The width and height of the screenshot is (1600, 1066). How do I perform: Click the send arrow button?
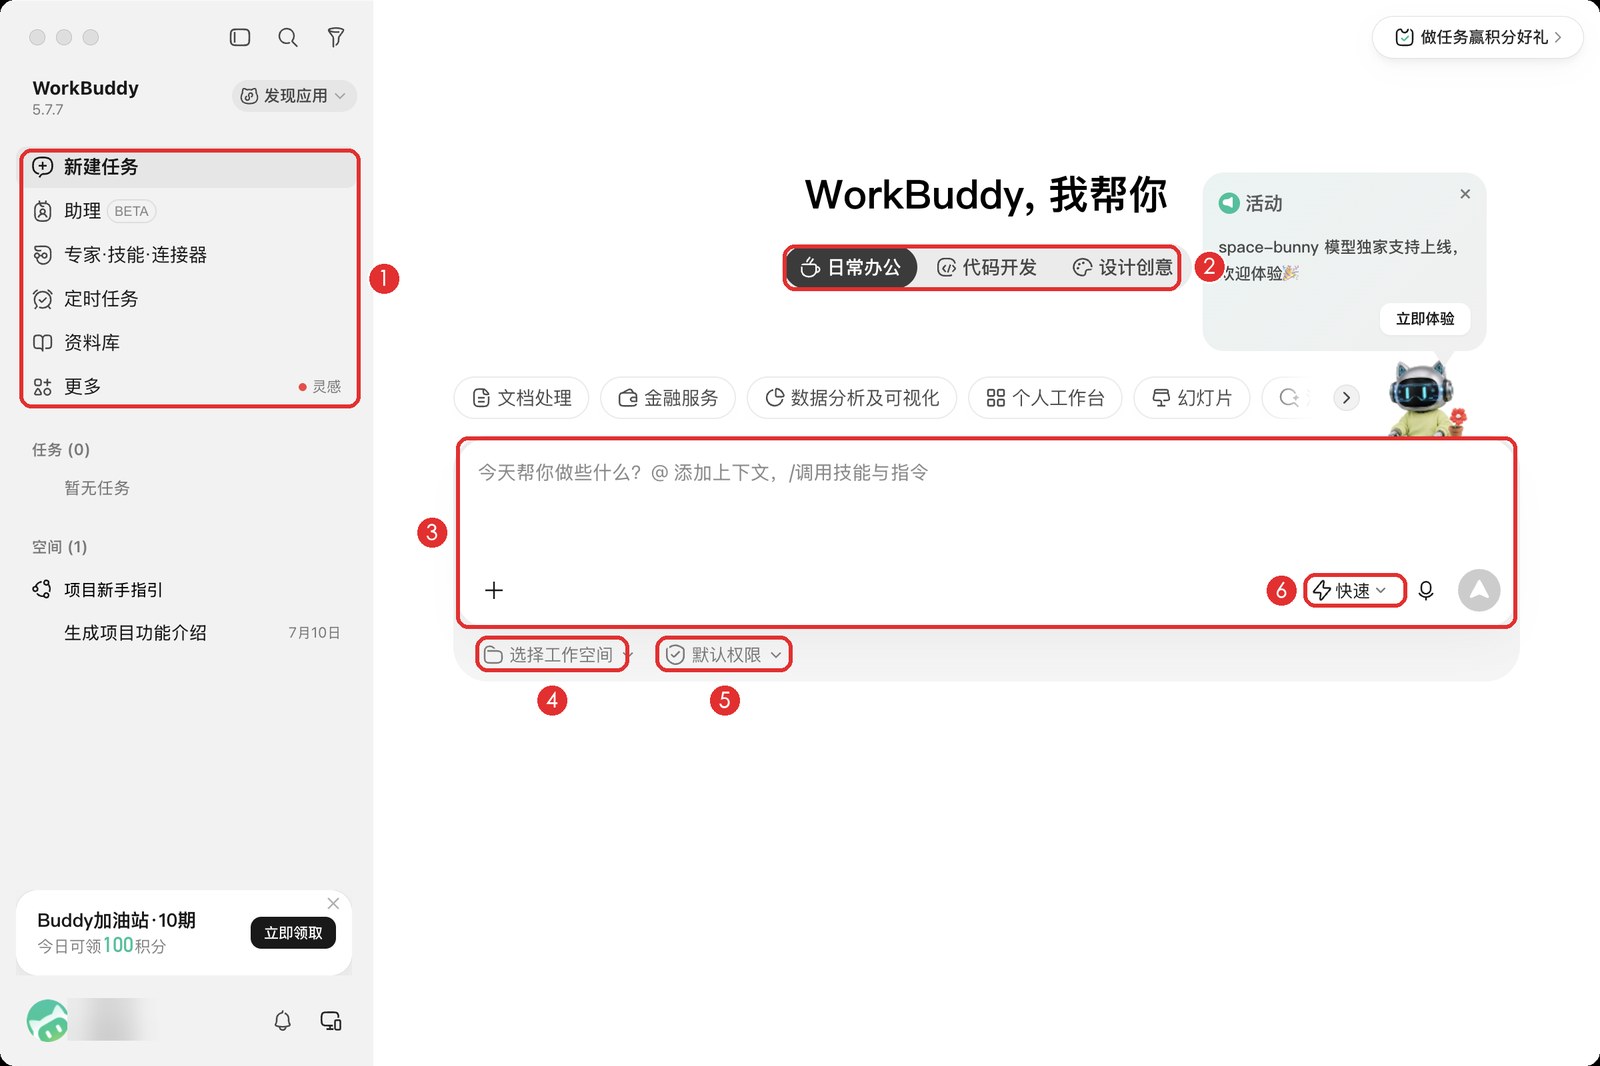[1479, 590]
